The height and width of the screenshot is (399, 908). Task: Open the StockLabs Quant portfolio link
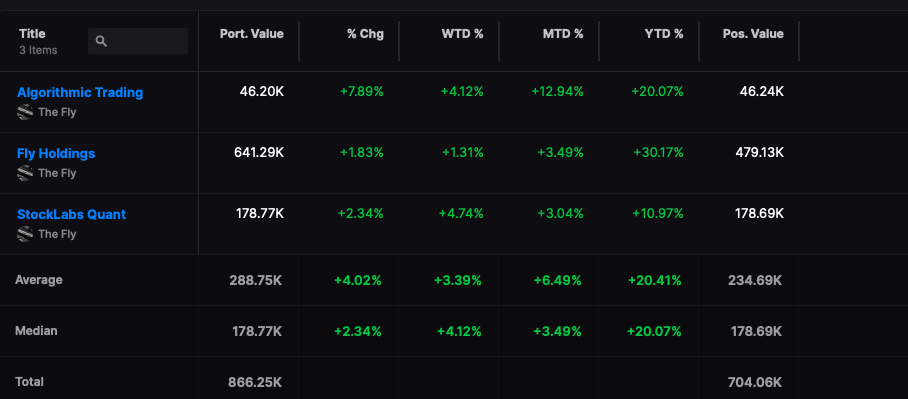click(x=71, y=214)
